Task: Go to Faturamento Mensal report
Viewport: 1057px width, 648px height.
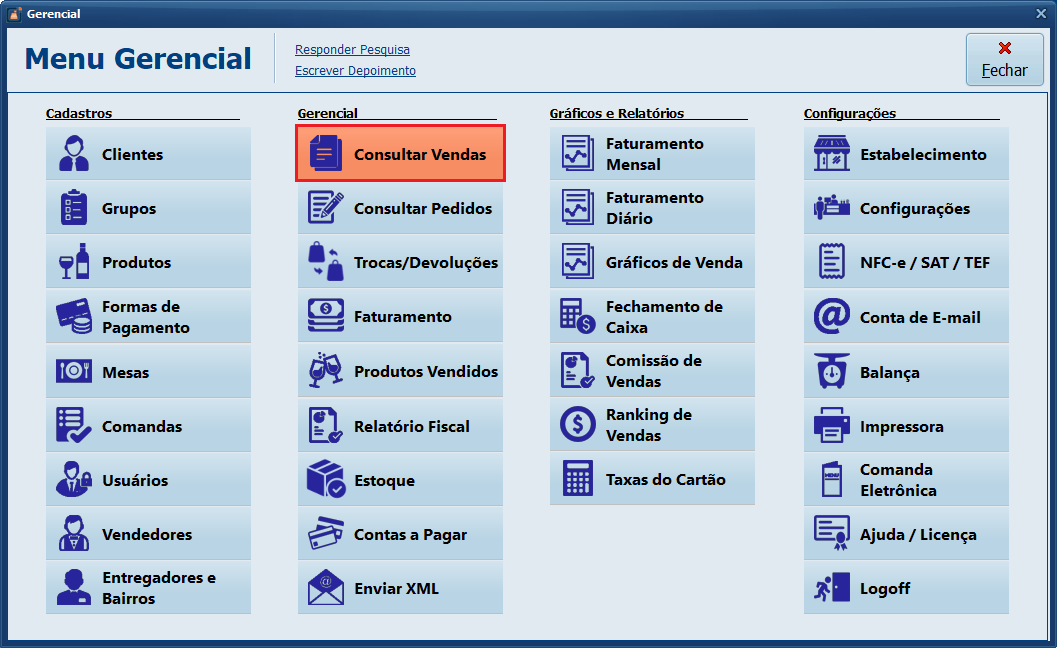Action: (652, 154)
